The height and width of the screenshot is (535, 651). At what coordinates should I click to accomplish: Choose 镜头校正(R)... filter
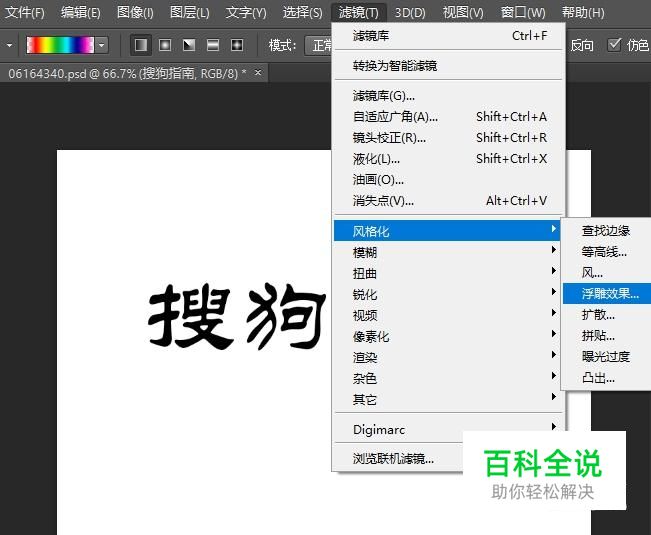pos(450,137)
